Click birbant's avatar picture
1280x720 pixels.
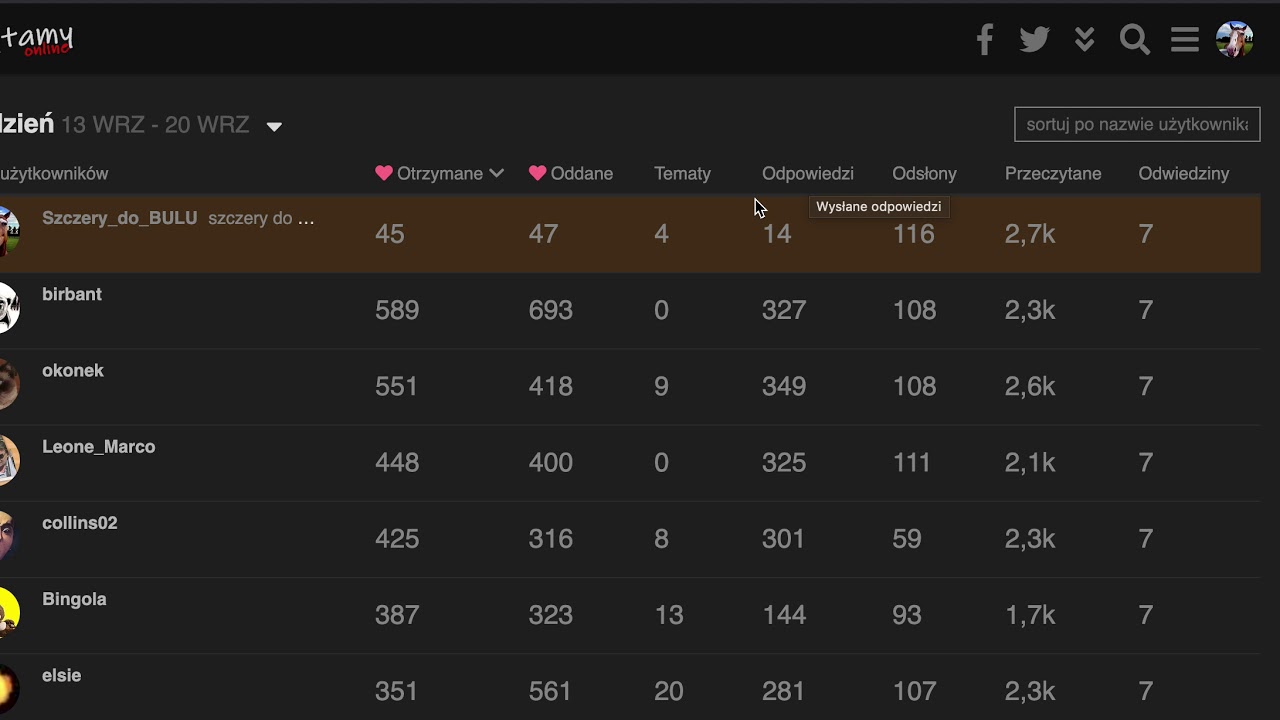pyautogui.click(x=8, y=308)
